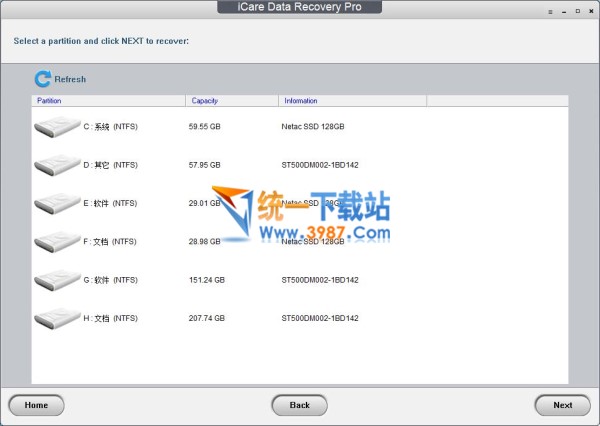Image resolution: width=600 pixels, height=426 pixels.
Task: Select the H: (NTFS) partition label
Action: 111,318
